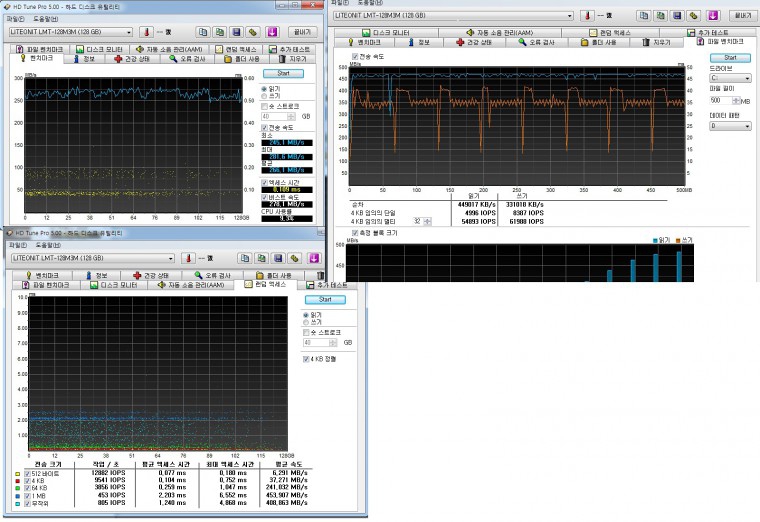The width and height of the screenshot is (760, 522).
Task: Save screenshot floppy icon in benchmark window
Action: (x=236, y=32)
